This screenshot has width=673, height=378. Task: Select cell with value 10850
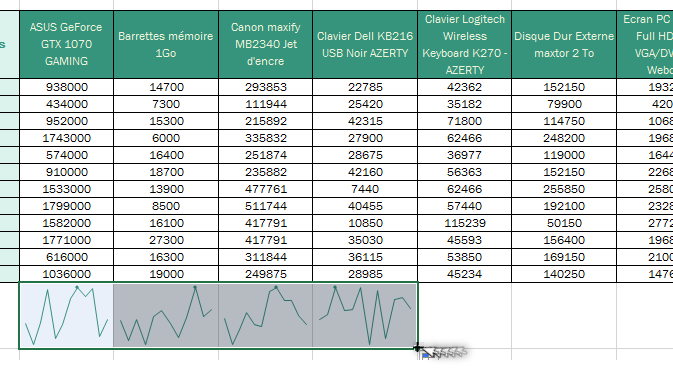[x=365, y=223]
